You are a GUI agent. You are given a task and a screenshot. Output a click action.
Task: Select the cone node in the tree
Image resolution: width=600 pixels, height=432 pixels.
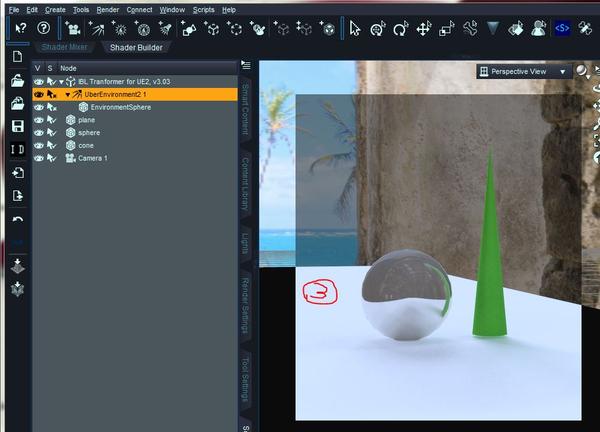coord(86,146)
